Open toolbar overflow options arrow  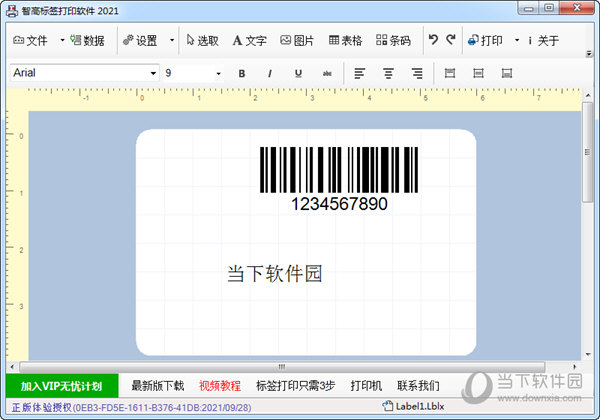pyautogui.click(x=589, y=54)
